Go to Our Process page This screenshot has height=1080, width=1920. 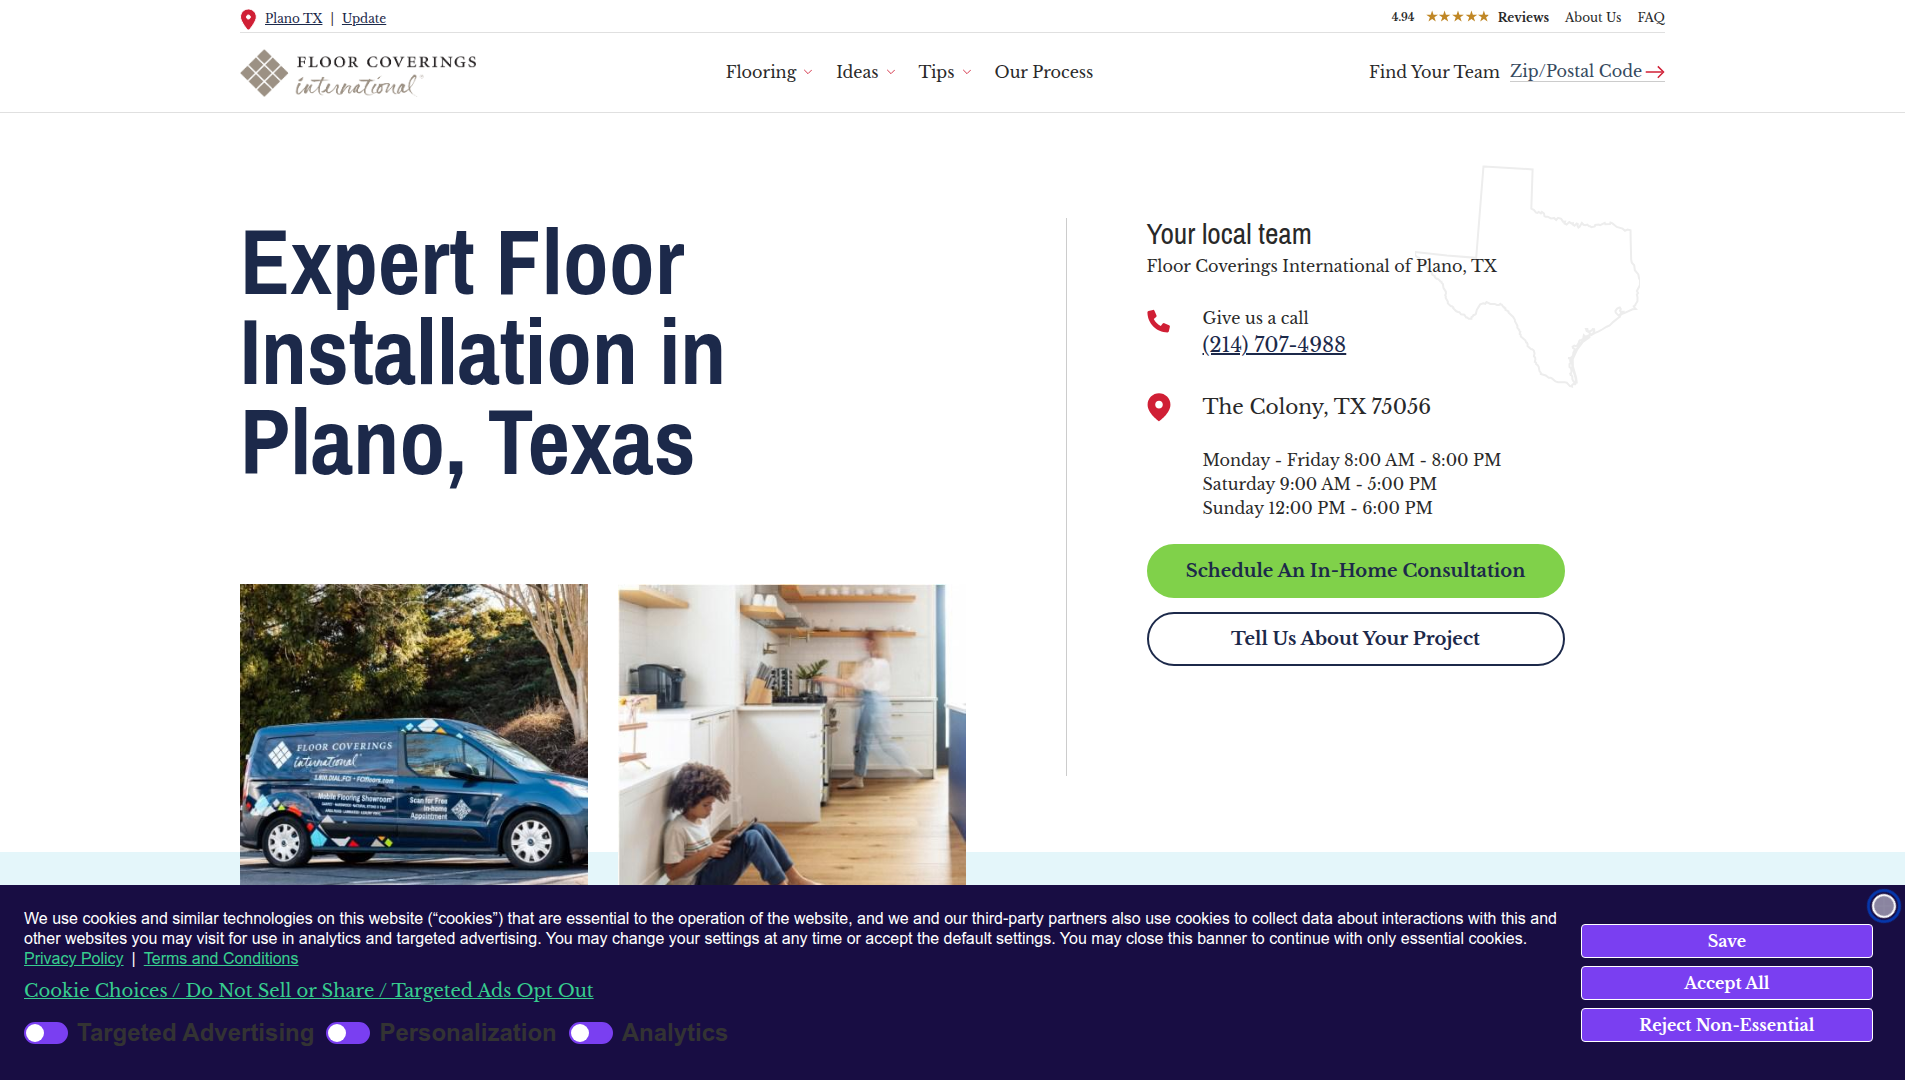click(x=1043, y=72)
